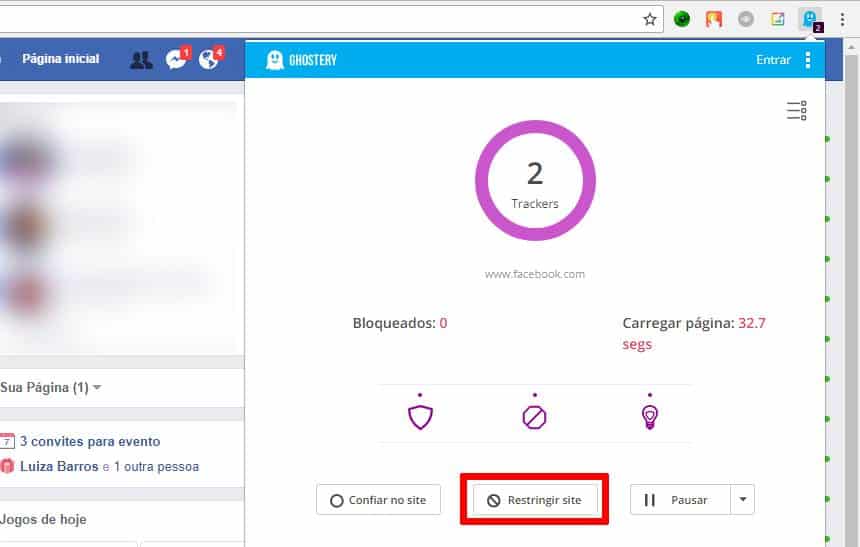Open Facebook Messenger messages icon

(x=177, y=58)
